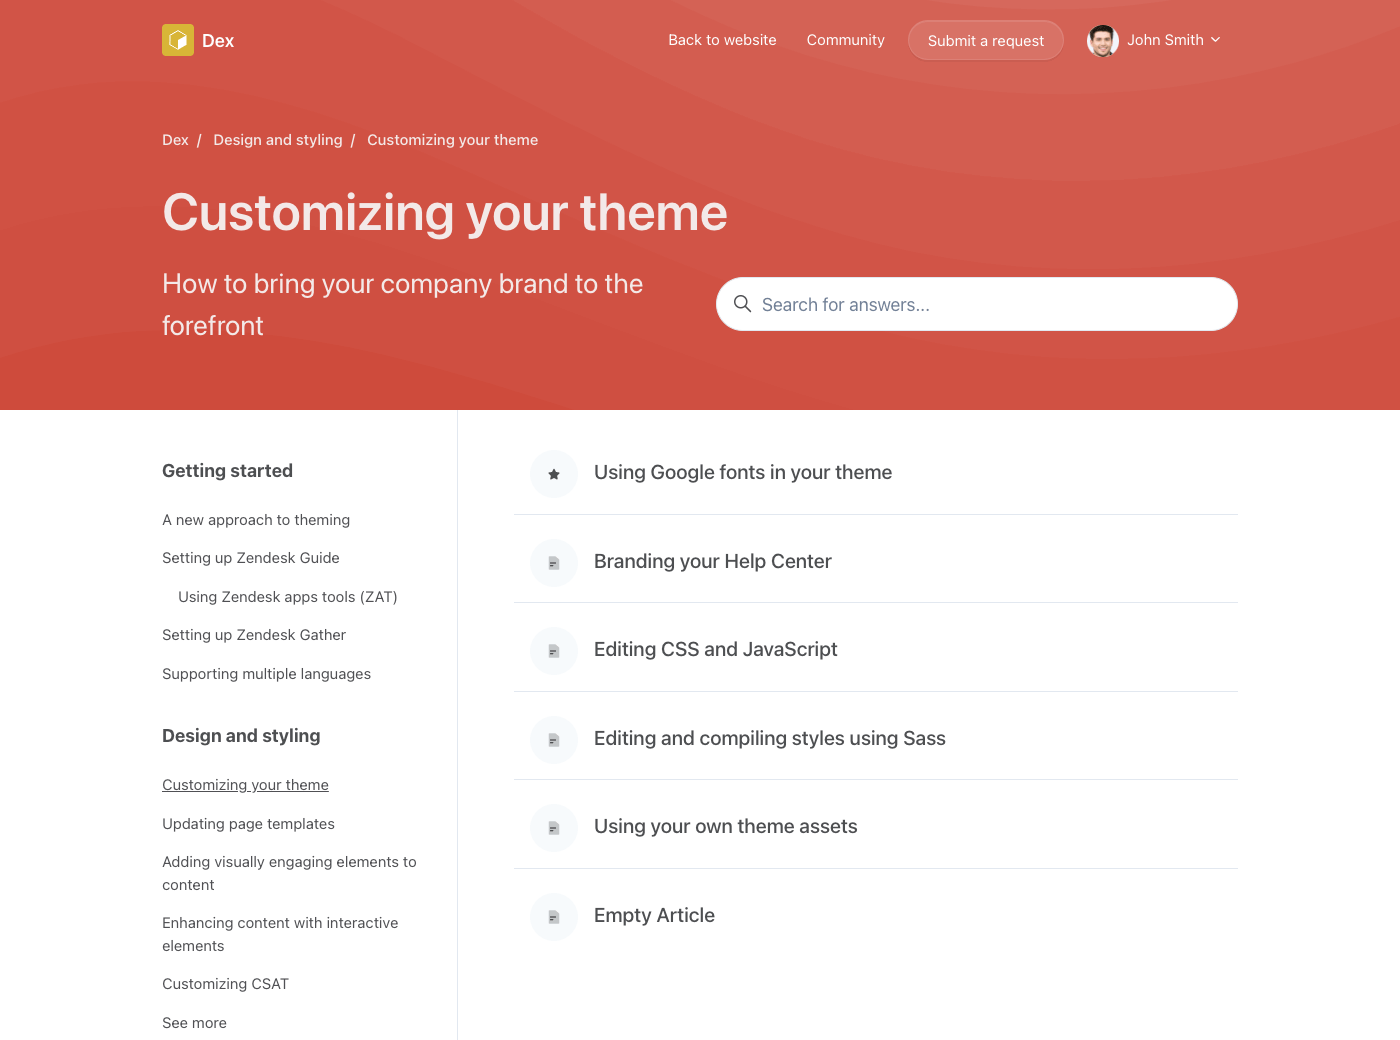
Task: Open the John Smith user dropdown chevron
Action: point(1216,40)
